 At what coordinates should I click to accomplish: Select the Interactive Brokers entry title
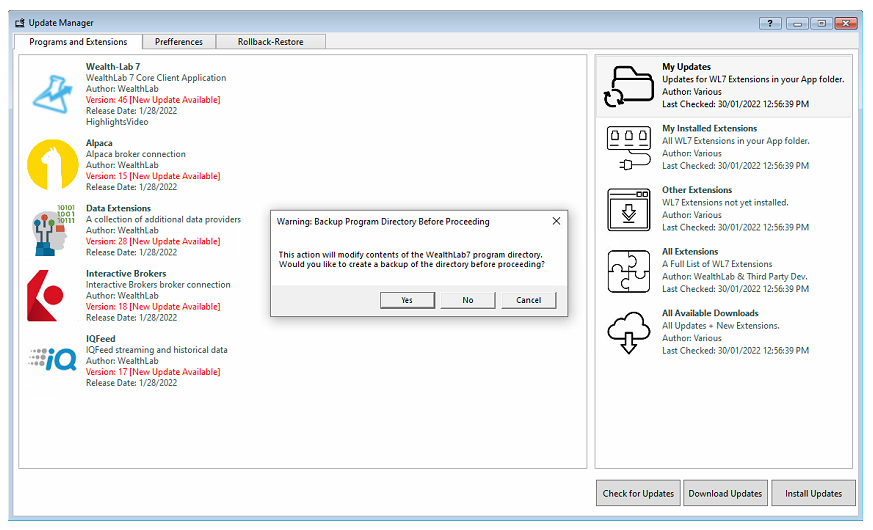click(126, 273)
